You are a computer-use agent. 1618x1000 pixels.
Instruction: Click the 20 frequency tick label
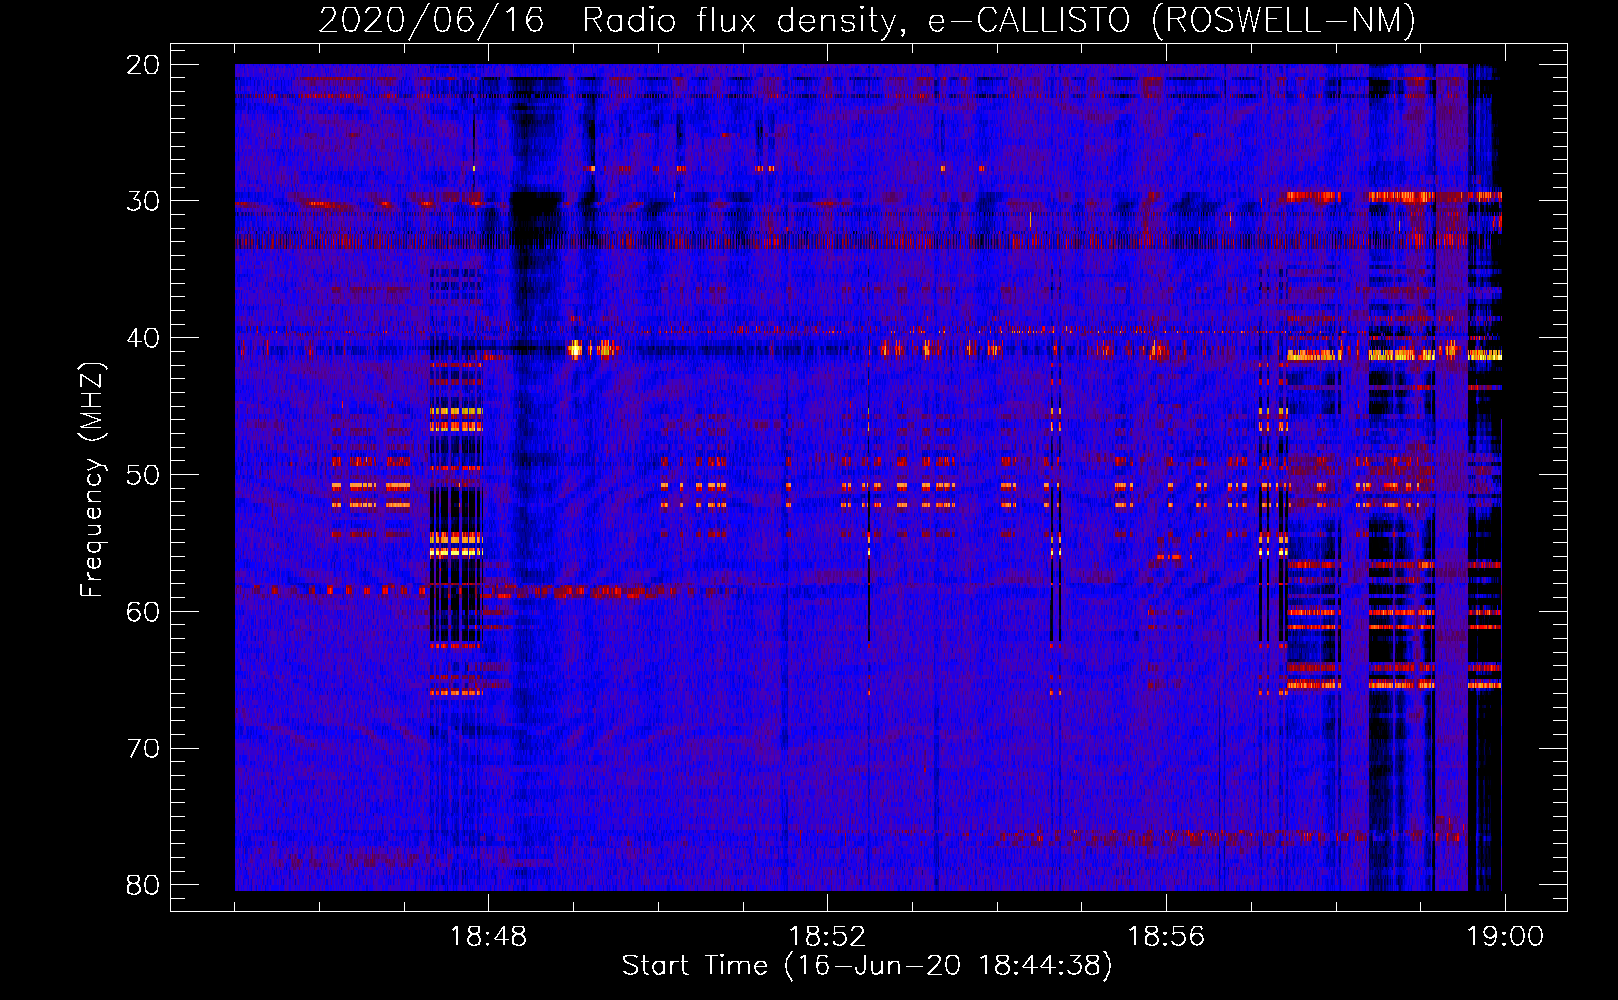coord(143,65)
